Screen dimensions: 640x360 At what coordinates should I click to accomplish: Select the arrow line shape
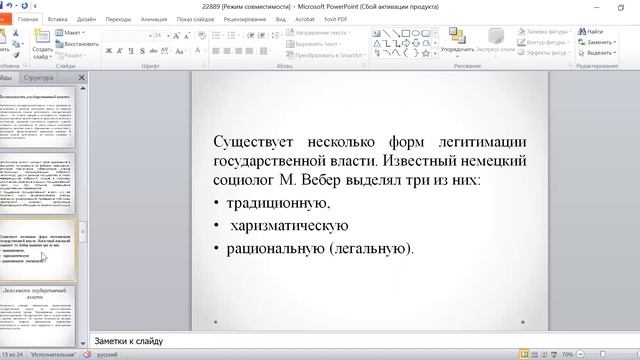click(396, 33)
